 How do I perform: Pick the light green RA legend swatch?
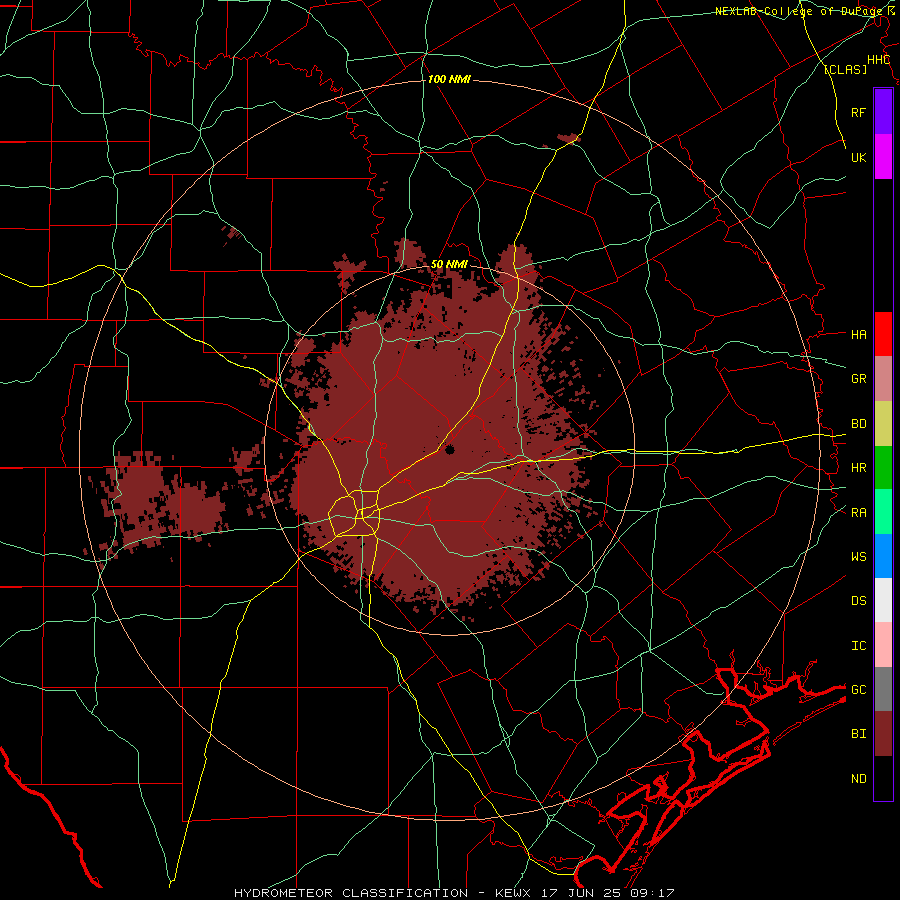point(883,512)
